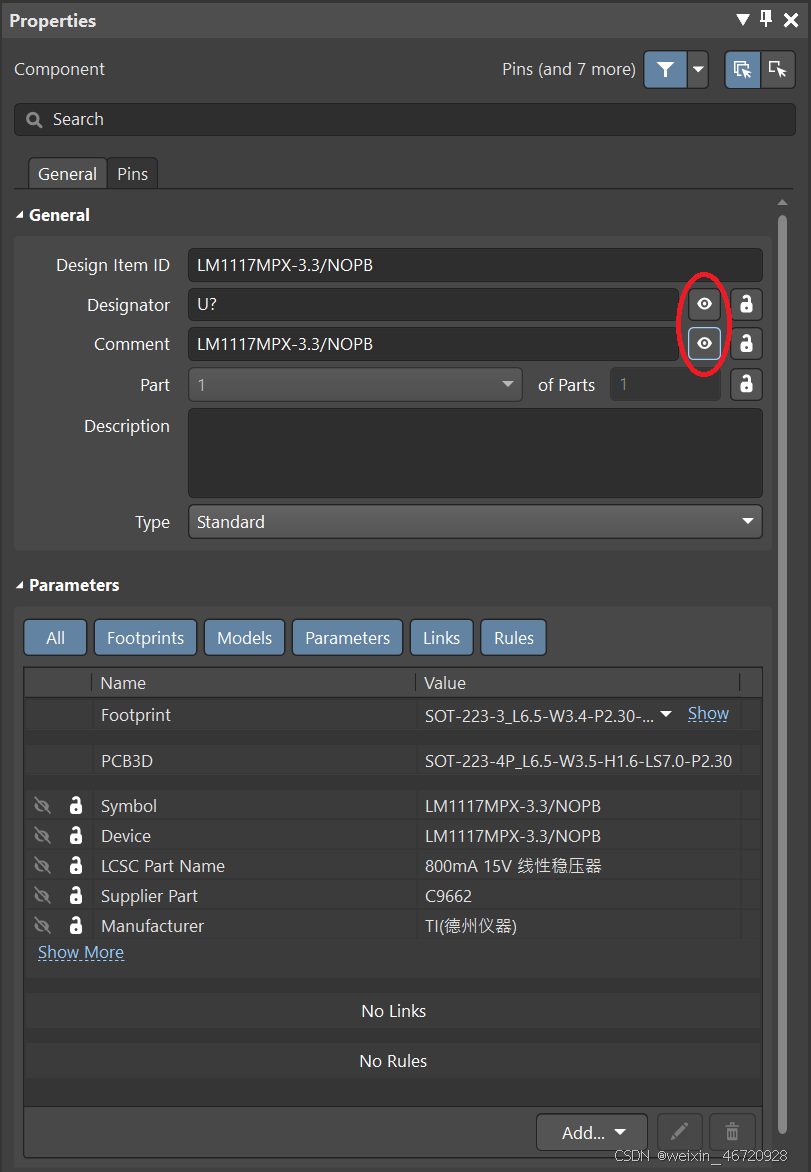
Task: Toggle lock on Device parameter
Action: tap(75, 835)
